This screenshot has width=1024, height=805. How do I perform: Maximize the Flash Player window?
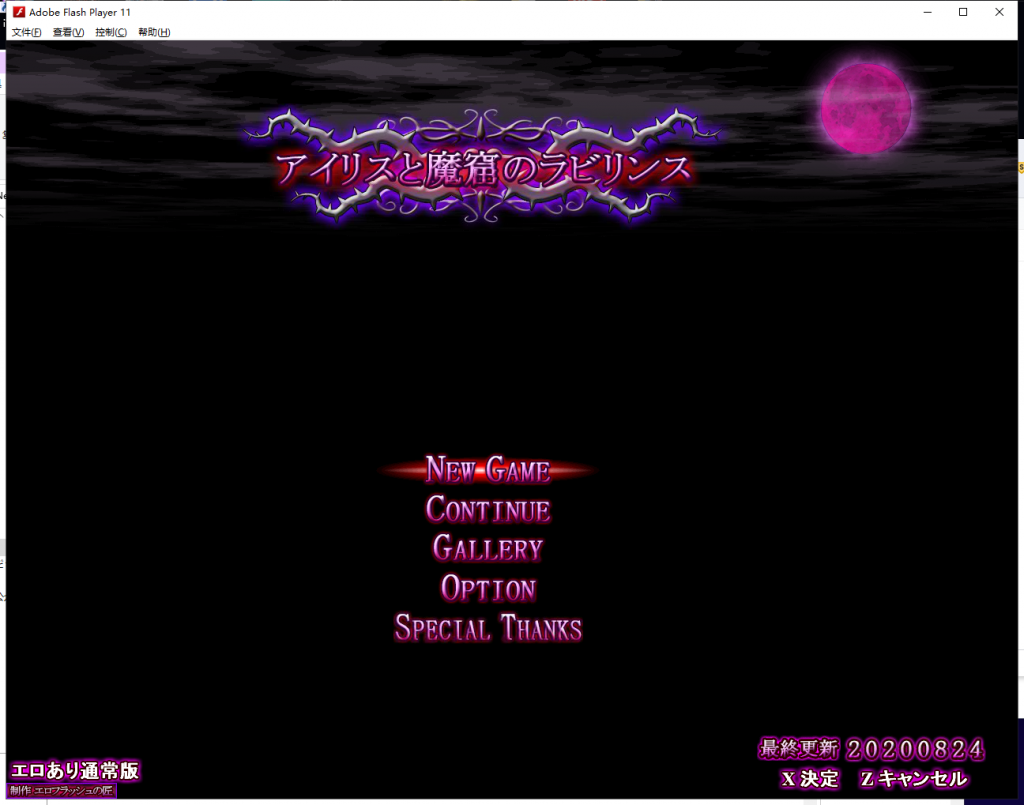[963, 12]
